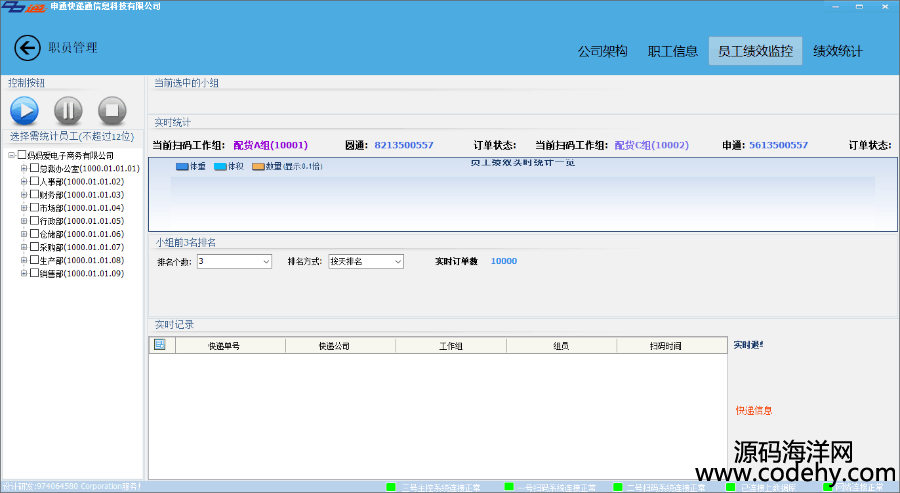Click the back arrow next to 职员管理
Viewport: 900px width, 493px height.
pos(28,48)
